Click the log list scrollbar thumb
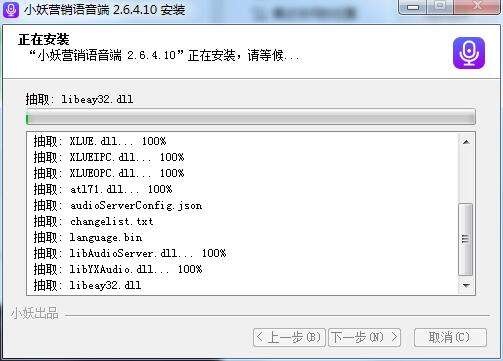Viewport: 503px width, 361px height. pyautogui.click(x=466, y=239)
